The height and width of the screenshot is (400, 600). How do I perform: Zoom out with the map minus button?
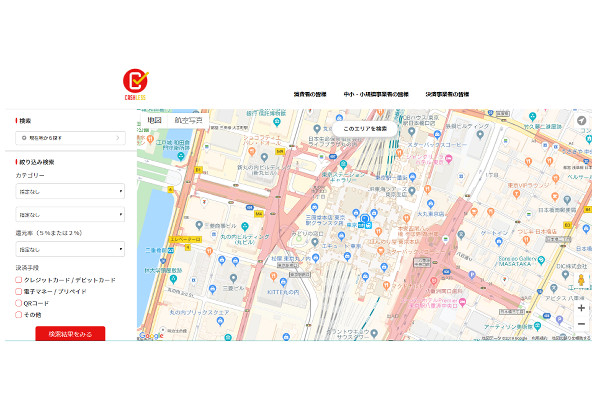[x=581, y=324]
